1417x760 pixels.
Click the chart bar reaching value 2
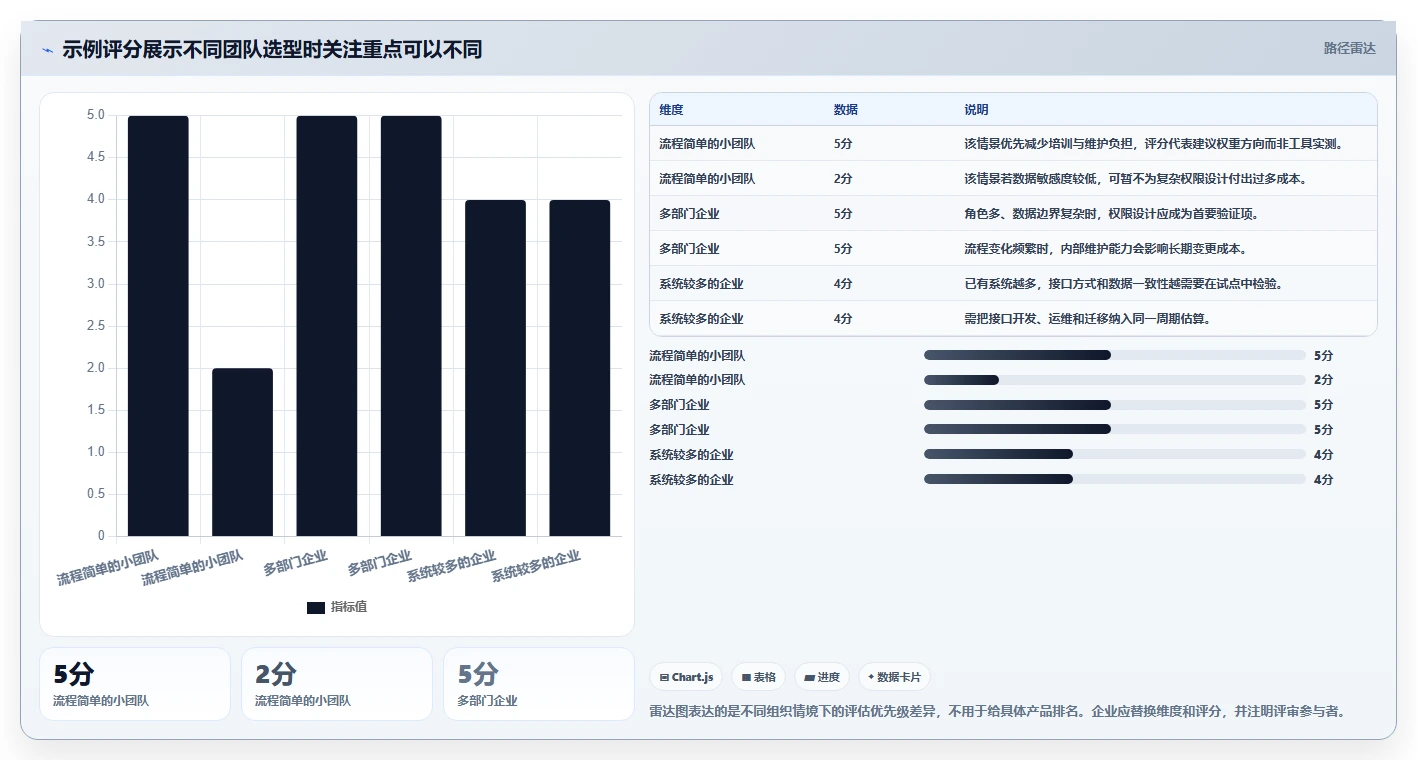(x=242, y=452)
